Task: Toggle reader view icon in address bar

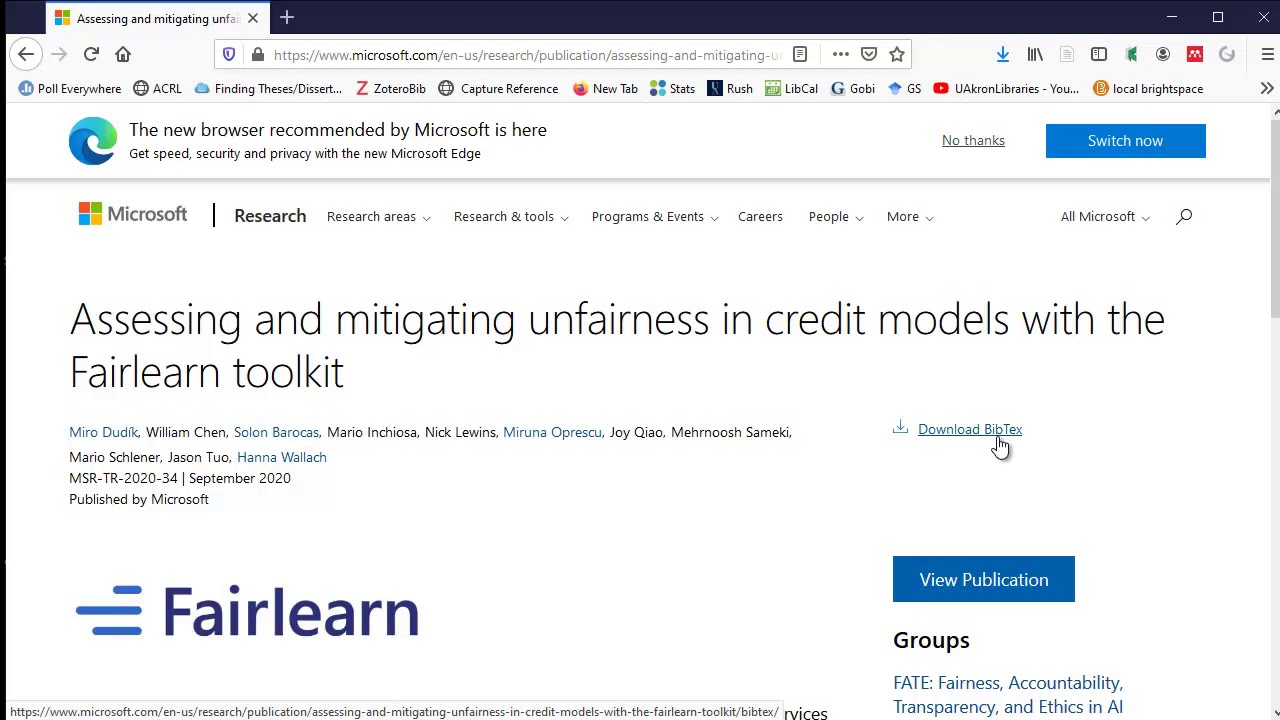Action: point(800,54)
